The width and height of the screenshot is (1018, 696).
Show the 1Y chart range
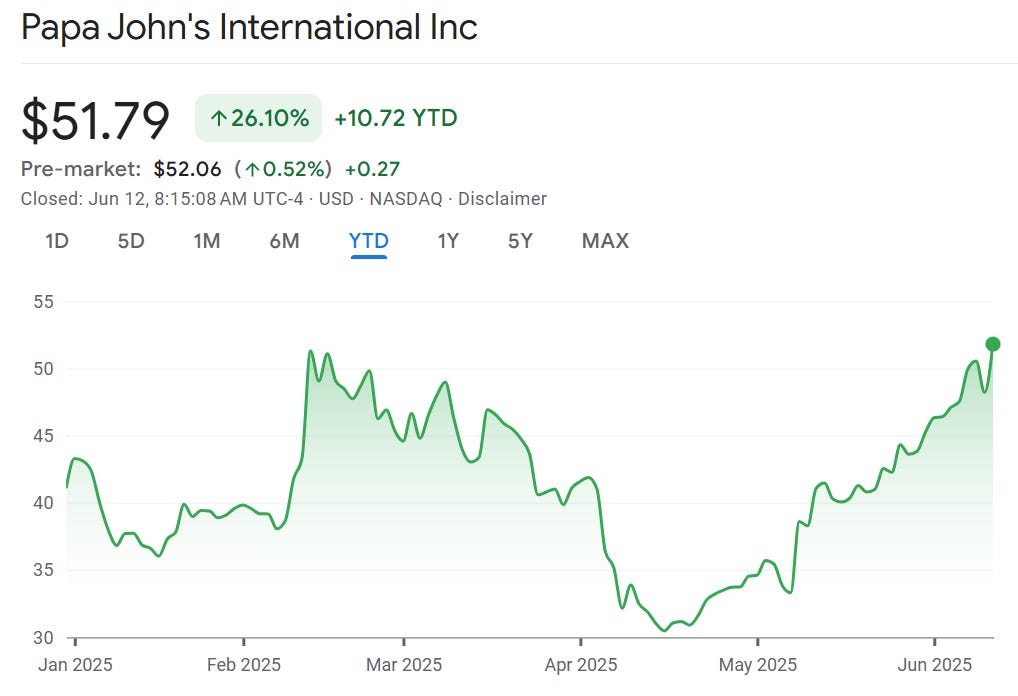pos(448,241)
